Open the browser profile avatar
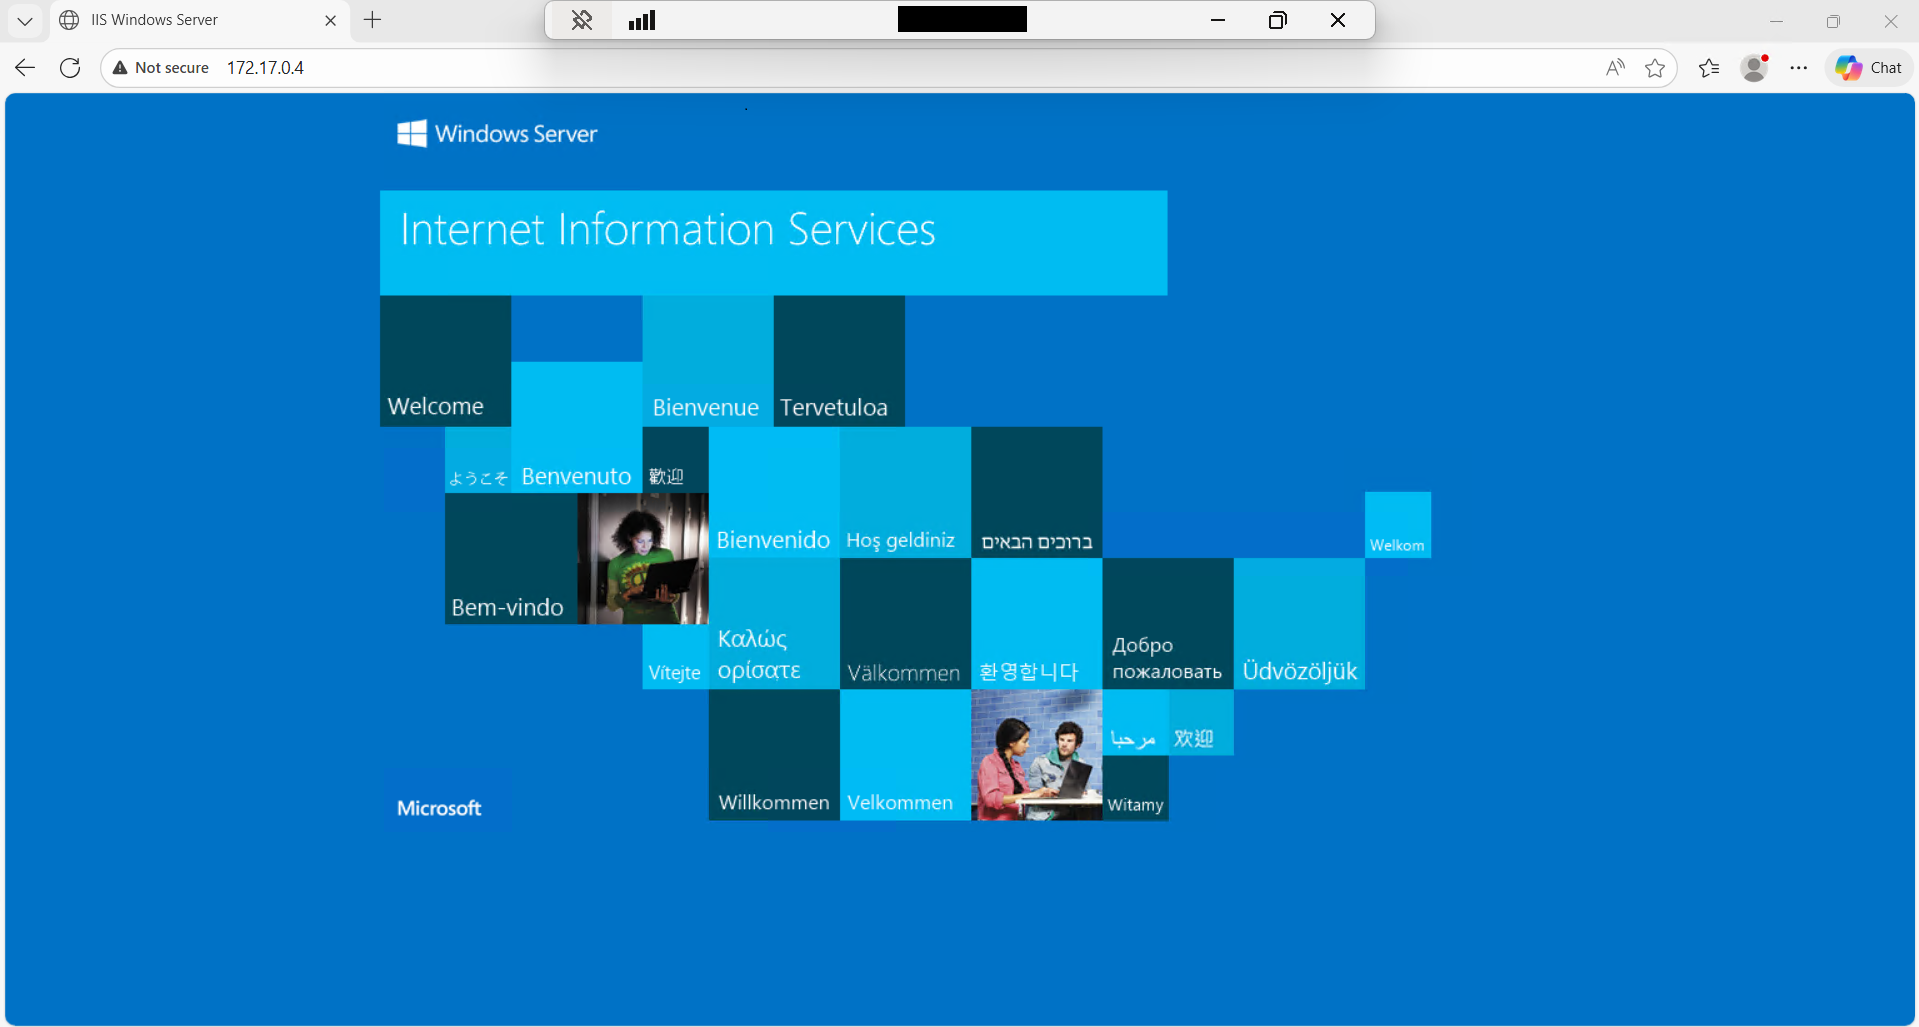 tap(1754, 67)
